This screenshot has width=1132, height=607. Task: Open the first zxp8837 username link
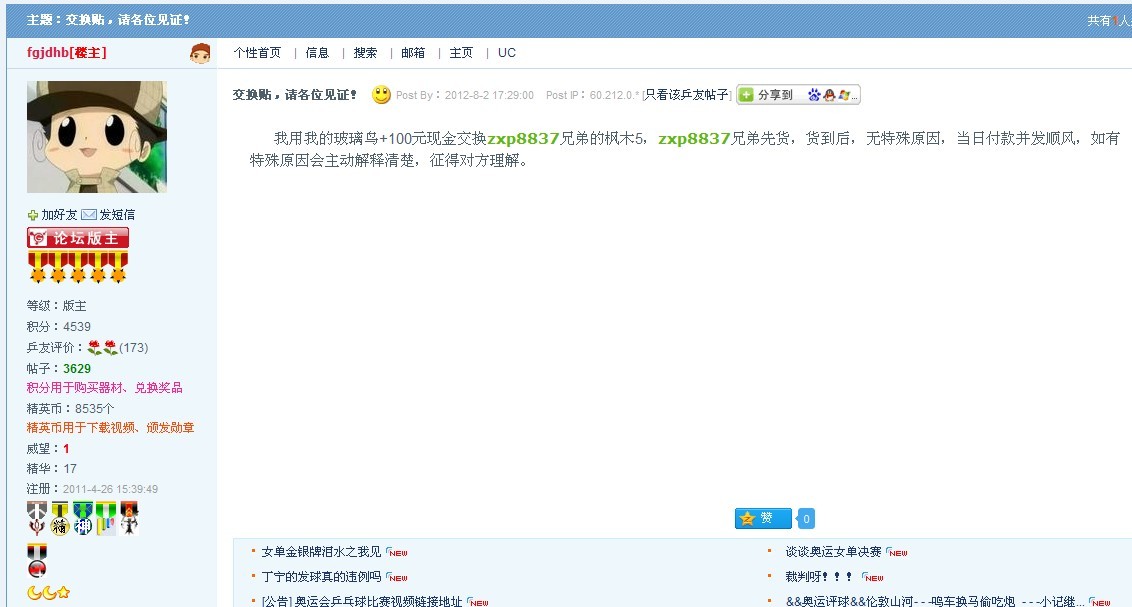[x=524, y=139]
